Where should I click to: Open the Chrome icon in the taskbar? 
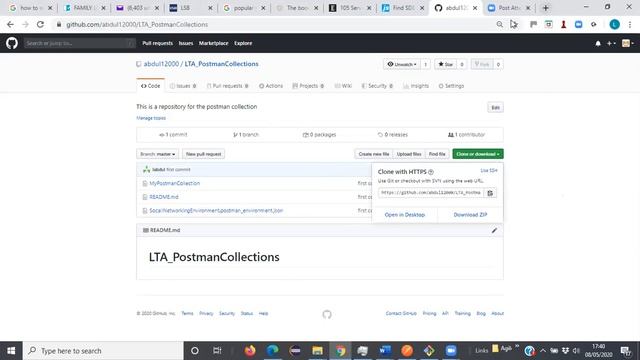[340, 351]
